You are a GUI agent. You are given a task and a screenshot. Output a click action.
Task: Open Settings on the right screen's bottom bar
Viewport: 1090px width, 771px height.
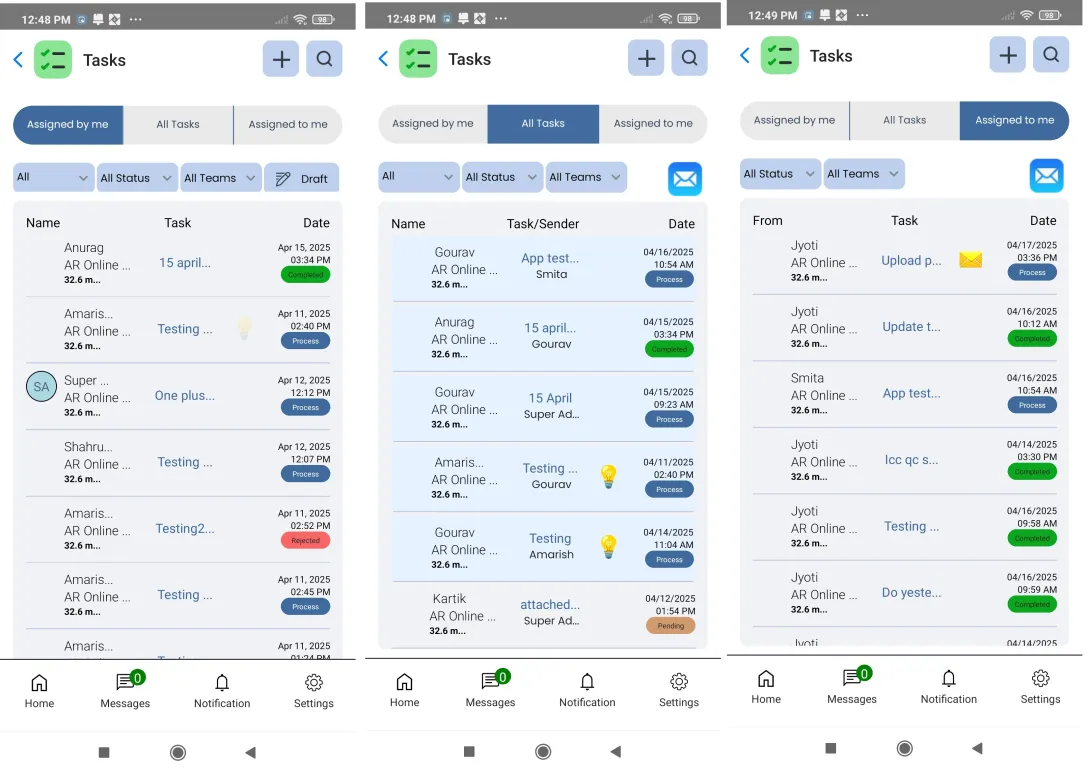[1040, 687]
